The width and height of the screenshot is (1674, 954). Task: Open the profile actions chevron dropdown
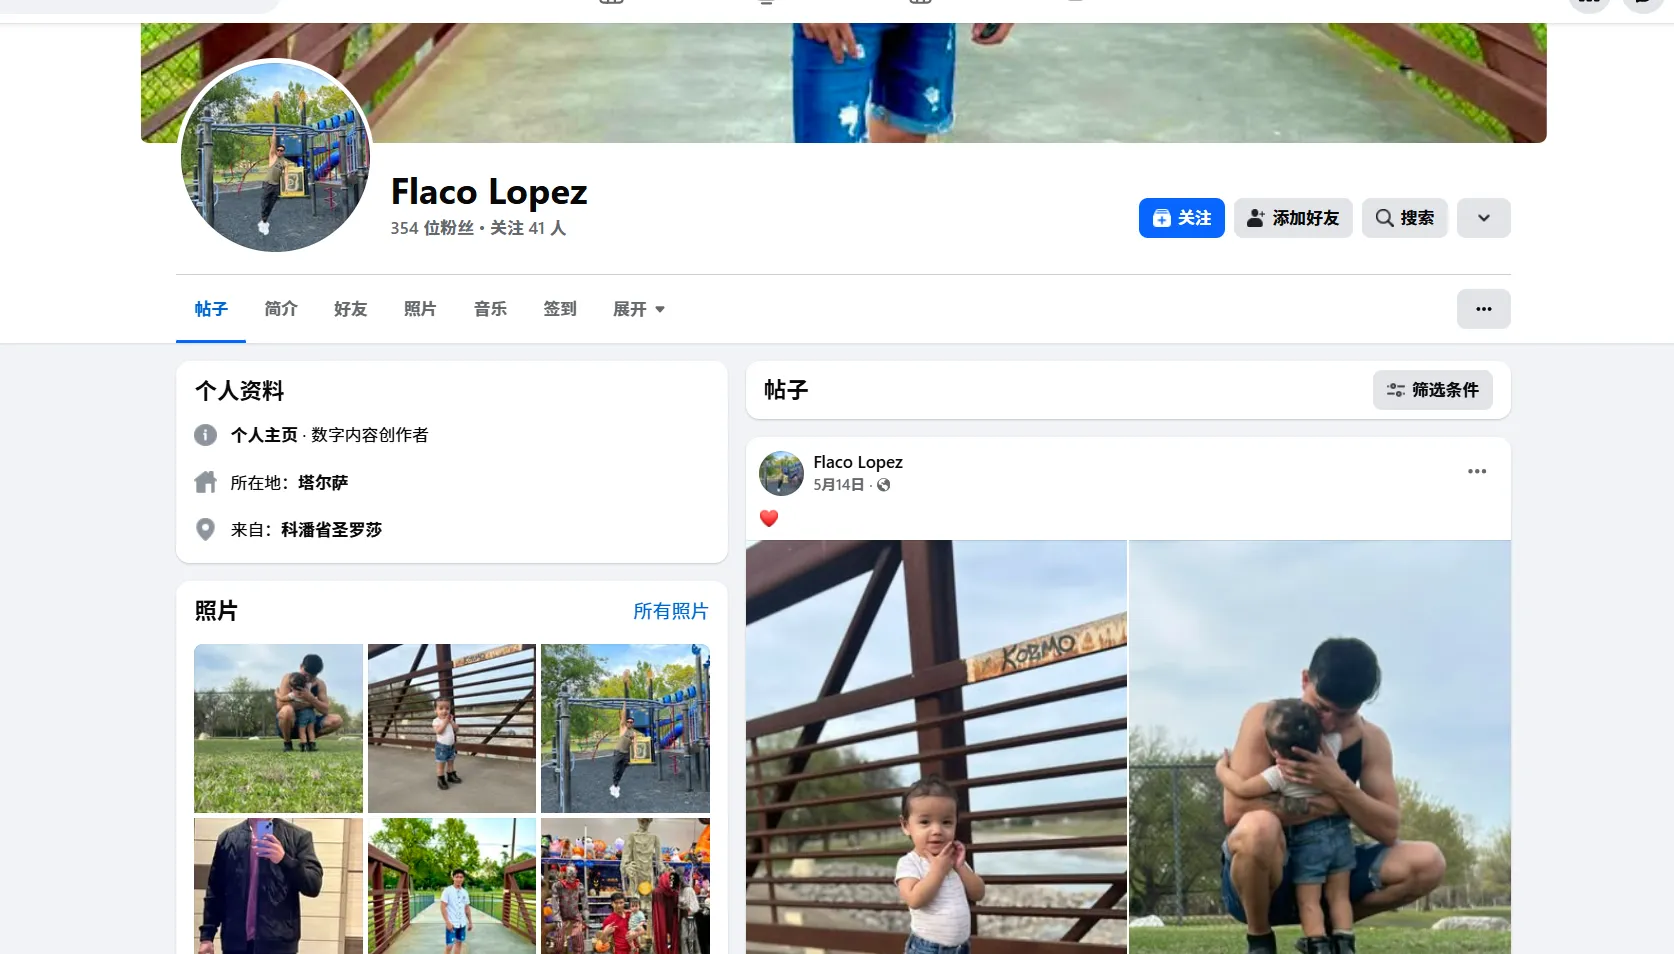pos(1483,218)
